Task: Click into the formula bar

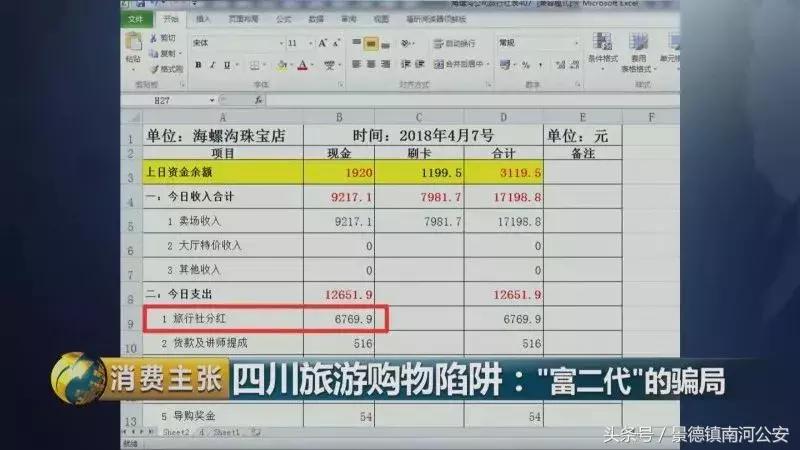Action: pos(472,101)
